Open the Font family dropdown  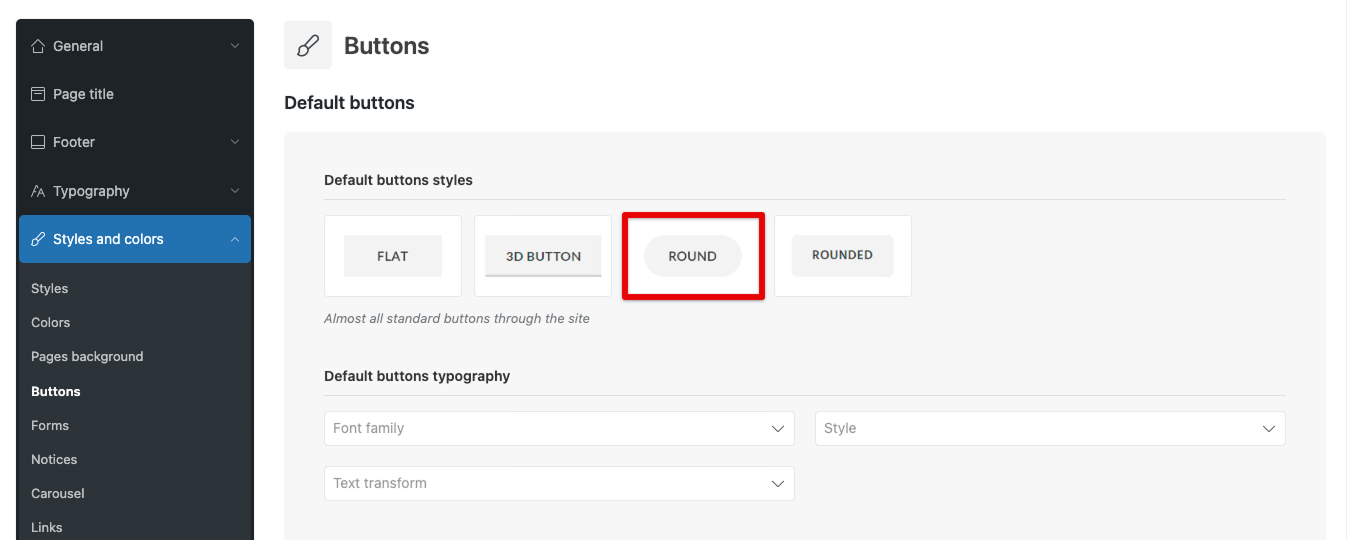559,428
